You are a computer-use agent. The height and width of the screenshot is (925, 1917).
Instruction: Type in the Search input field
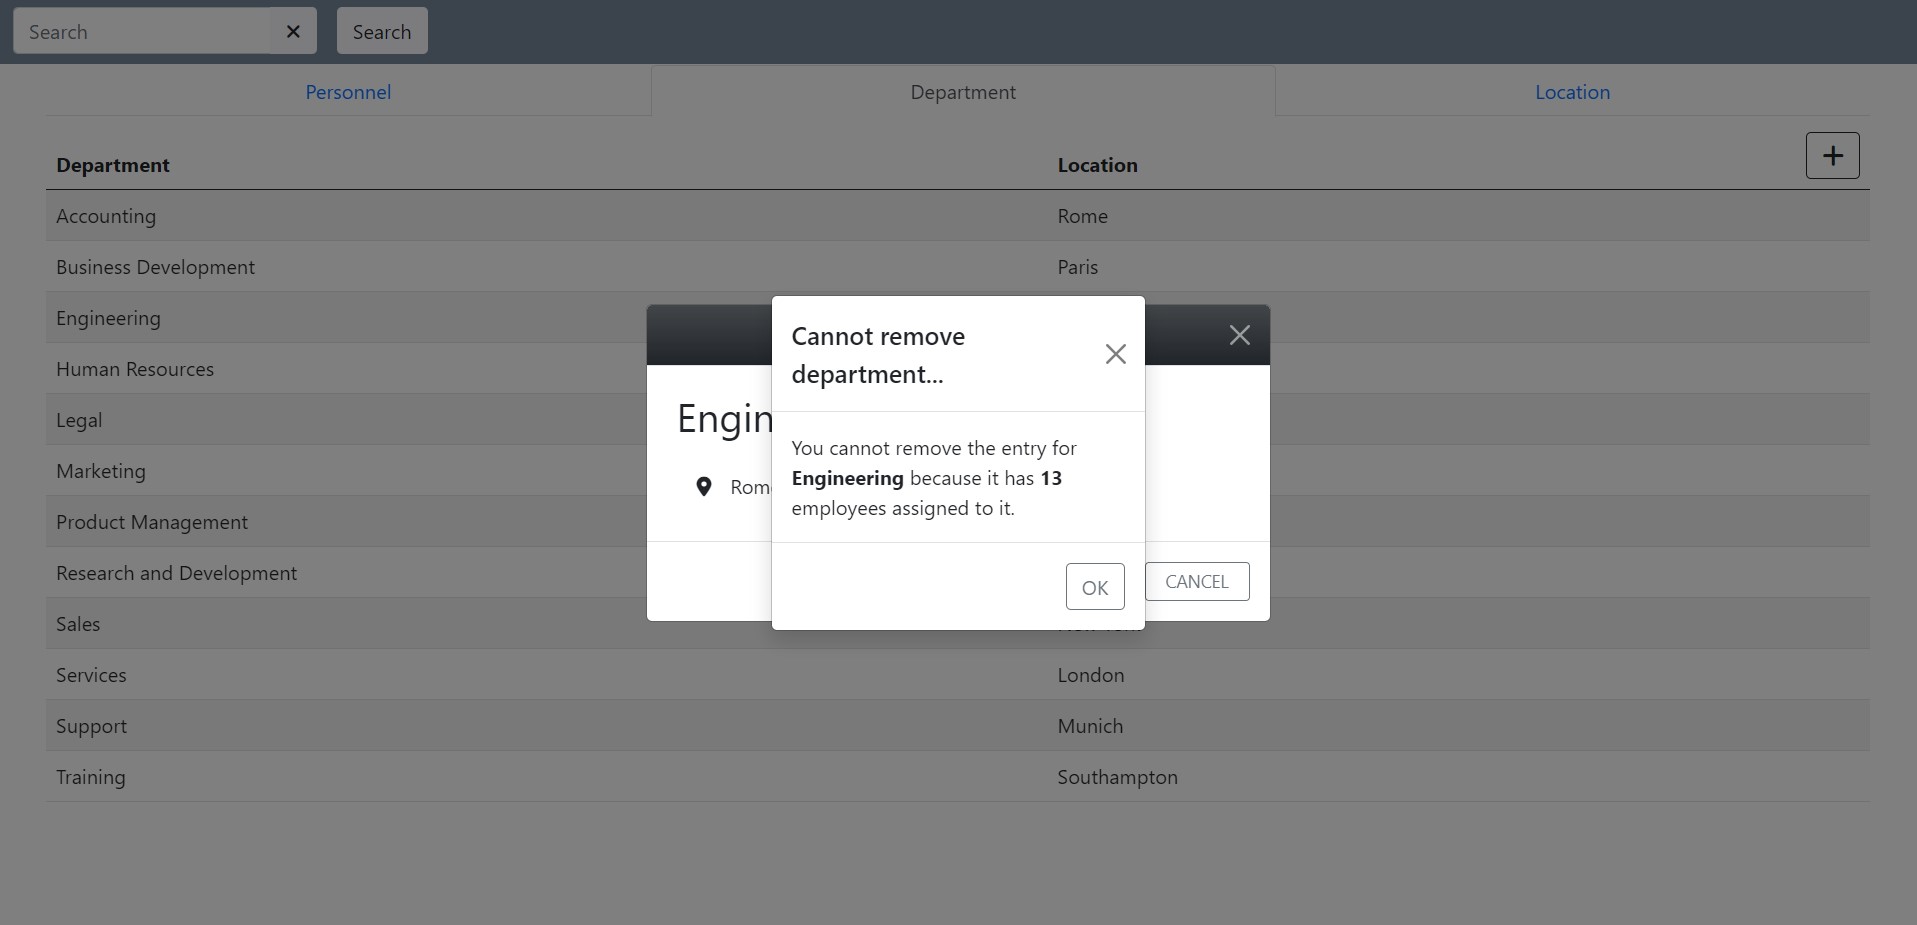[x=142, y=32]
